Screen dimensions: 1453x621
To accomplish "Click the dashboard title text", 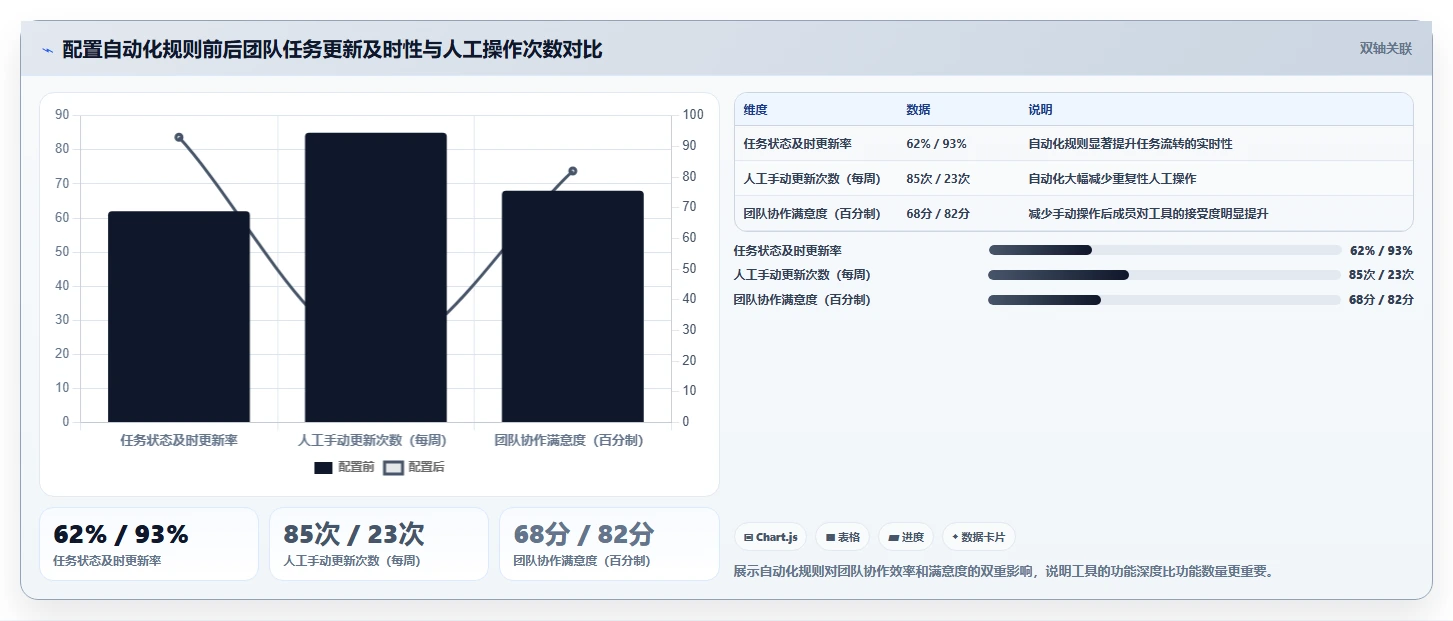I will [x=332, y=49].
